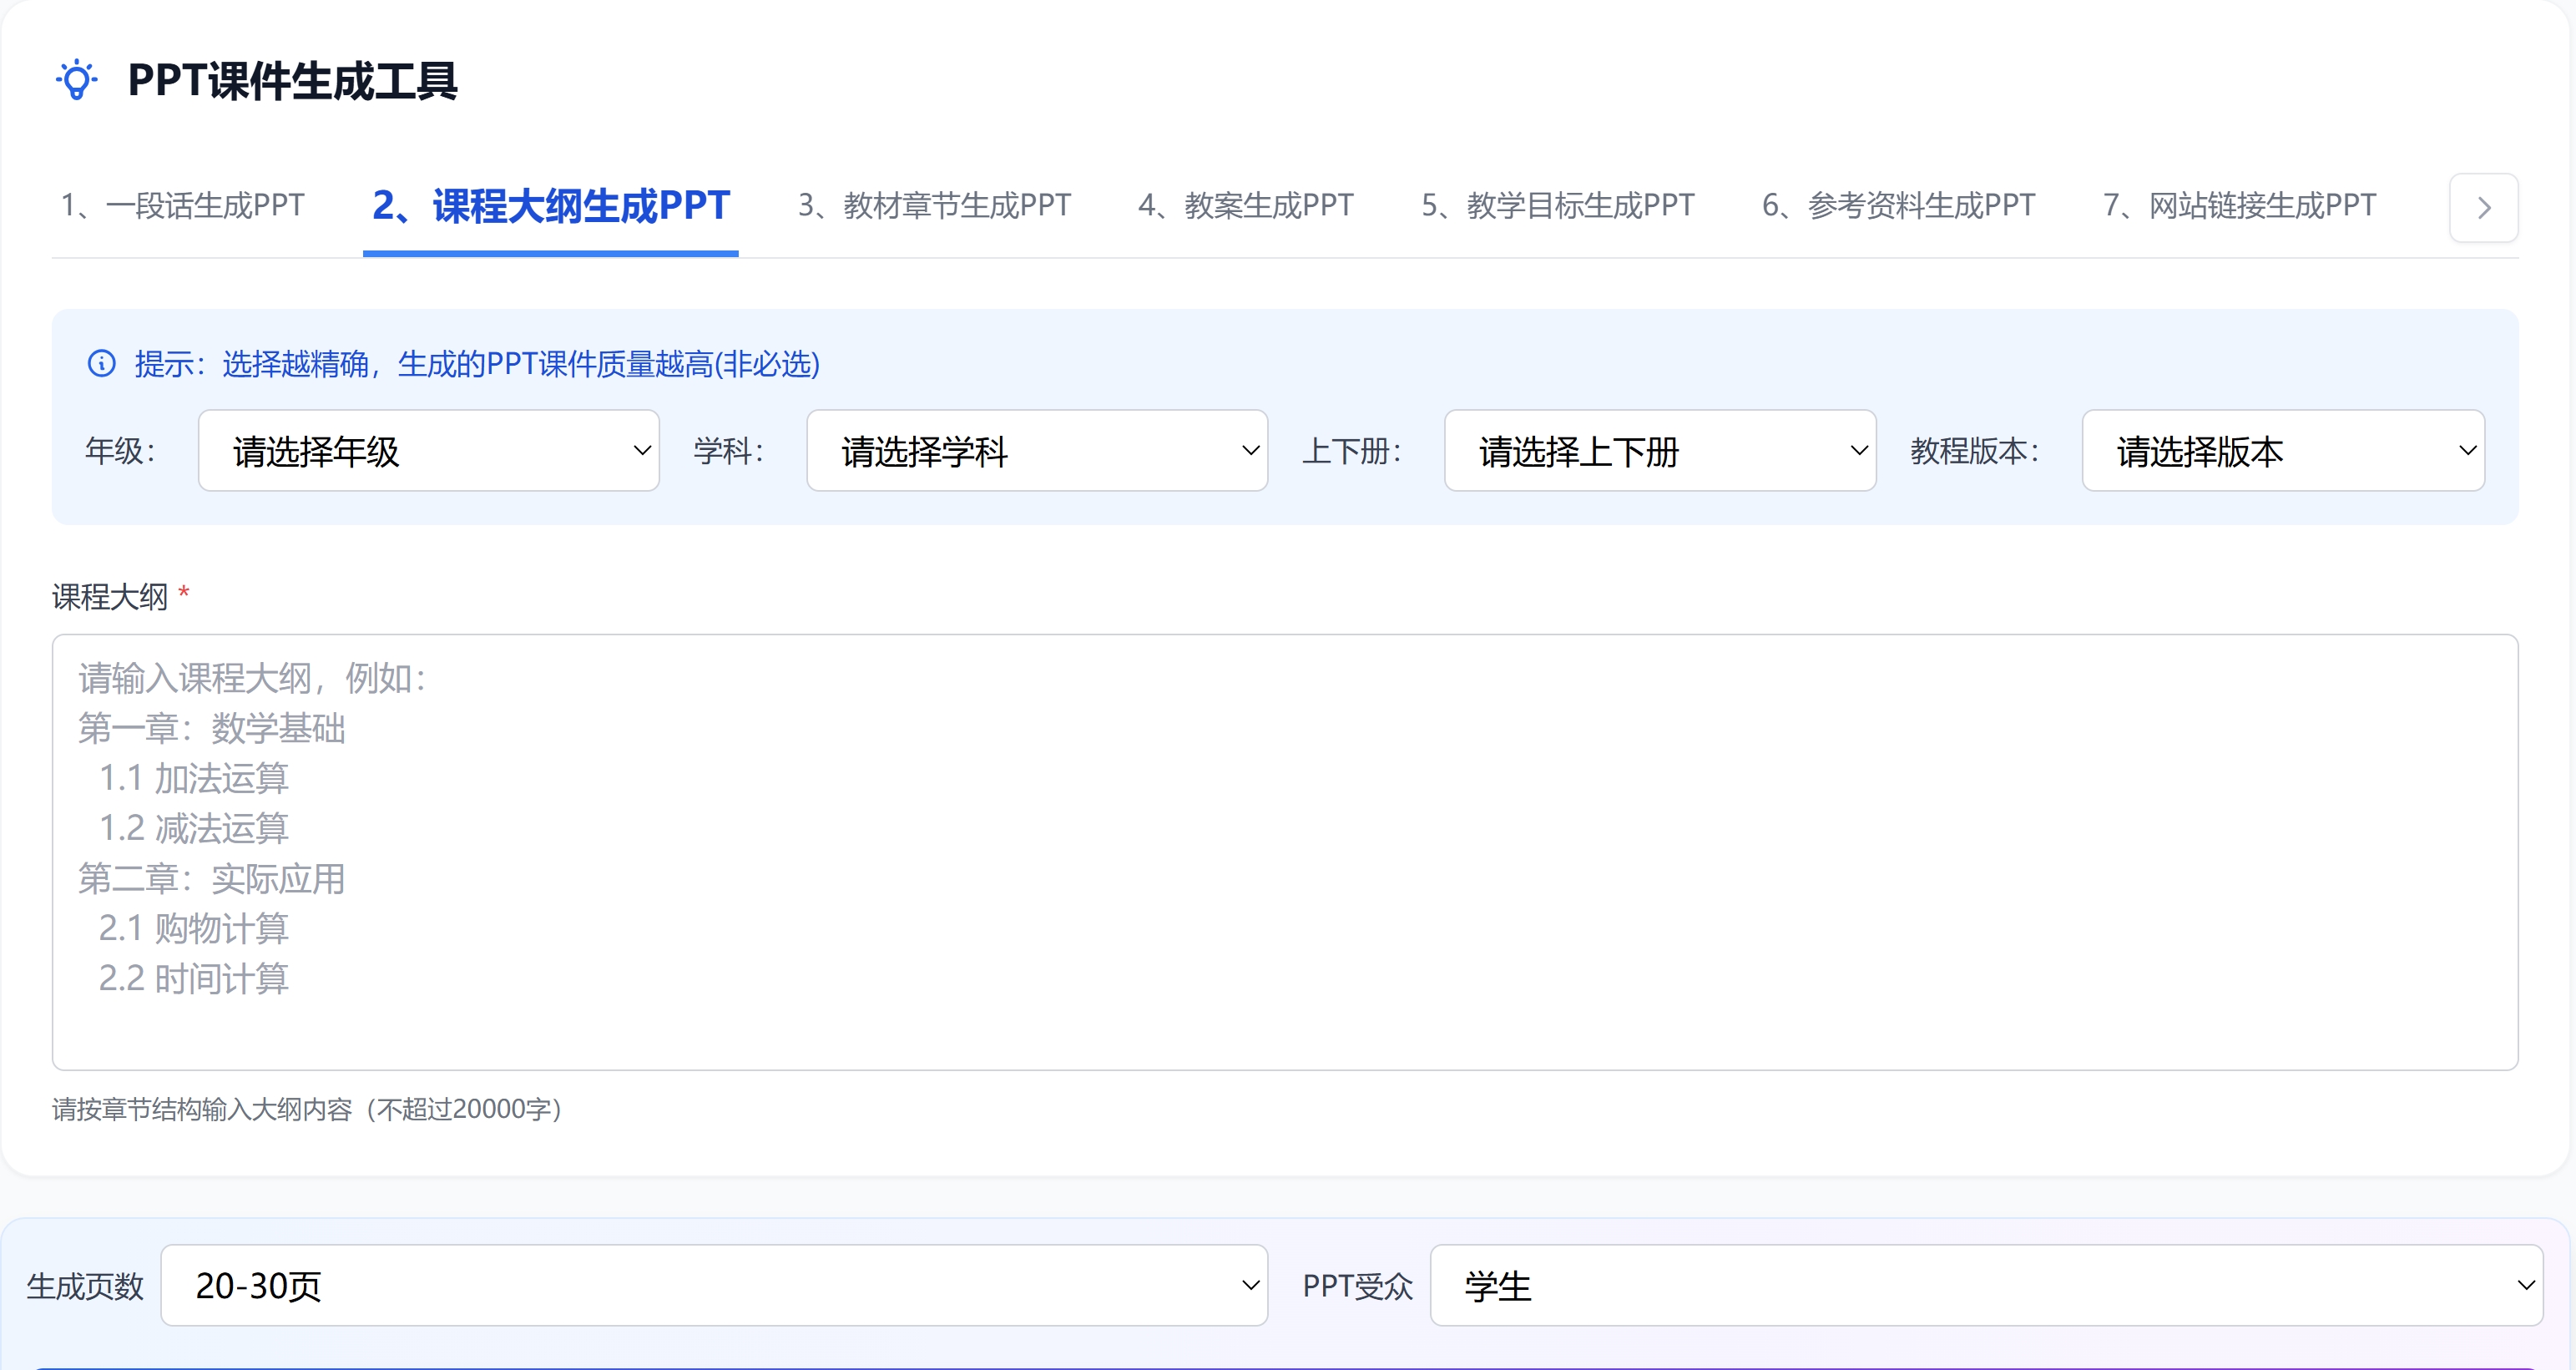Expand the PPT受众 学生 dropdown
Image resolution: width=2576 pixels, height=1370 pixels.
coord(1986,1285)
